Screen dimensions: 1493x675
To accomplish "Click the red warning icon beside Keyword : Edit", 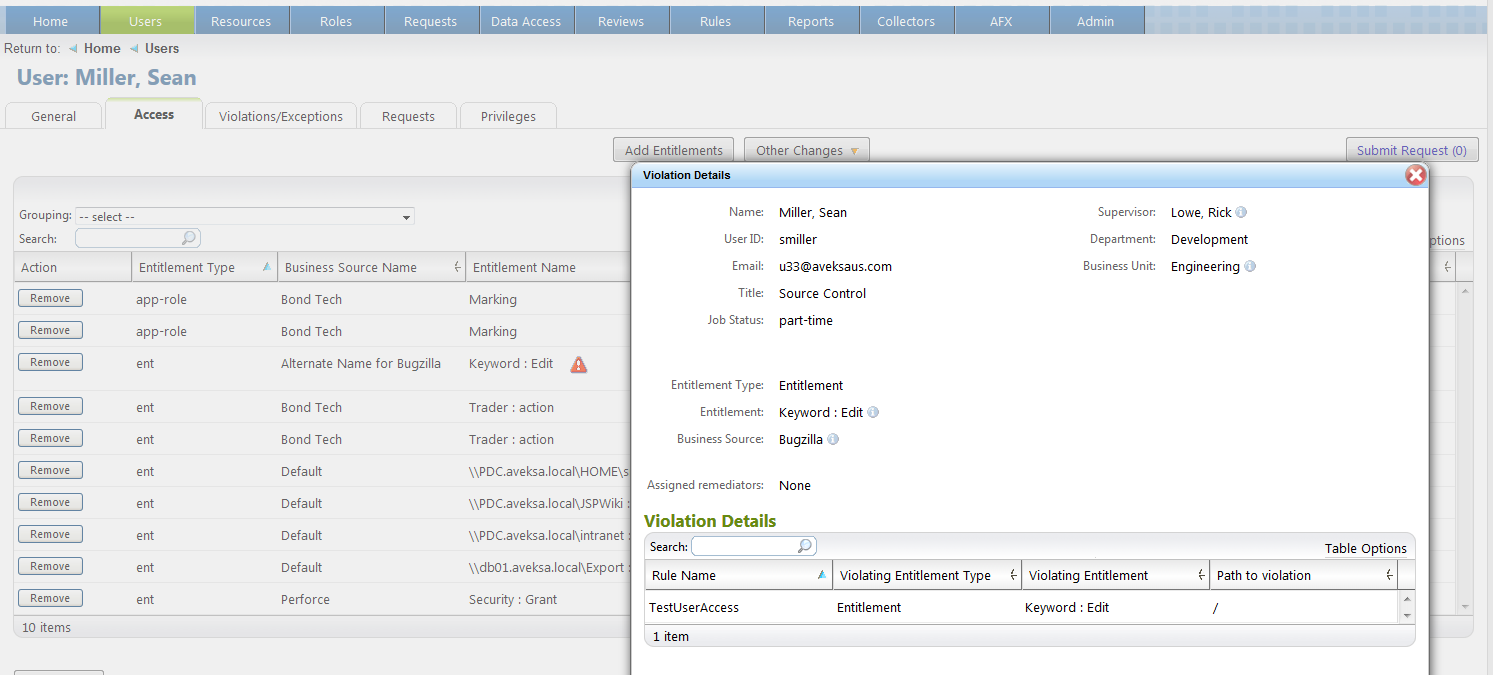I will pos(578,365).
